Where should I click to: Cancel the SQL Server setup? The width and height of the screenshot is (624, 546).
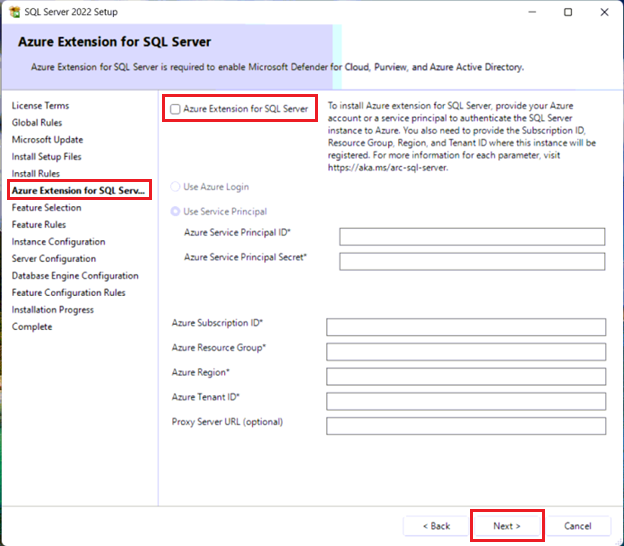click(x=578, y=526)
